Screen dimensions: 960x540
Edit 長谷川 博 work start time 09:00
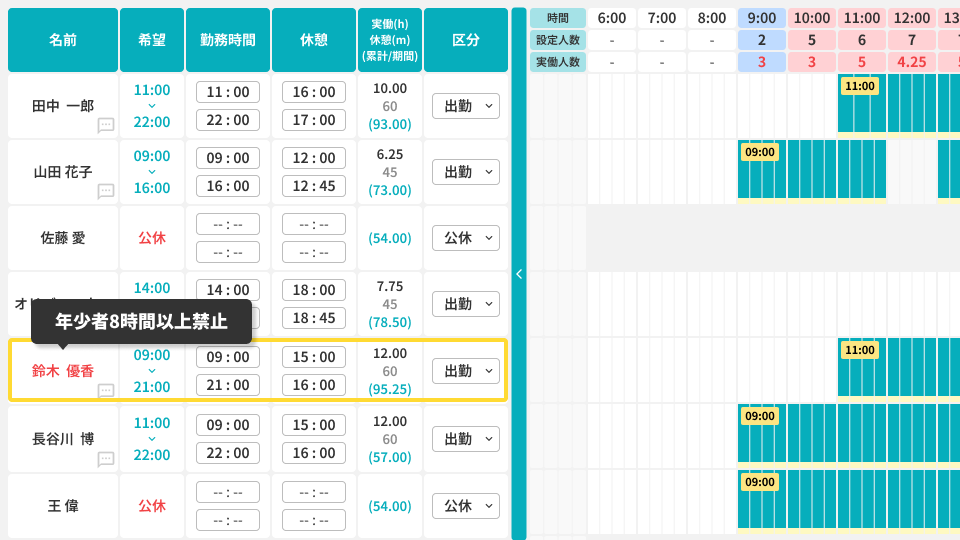point(228,425)
